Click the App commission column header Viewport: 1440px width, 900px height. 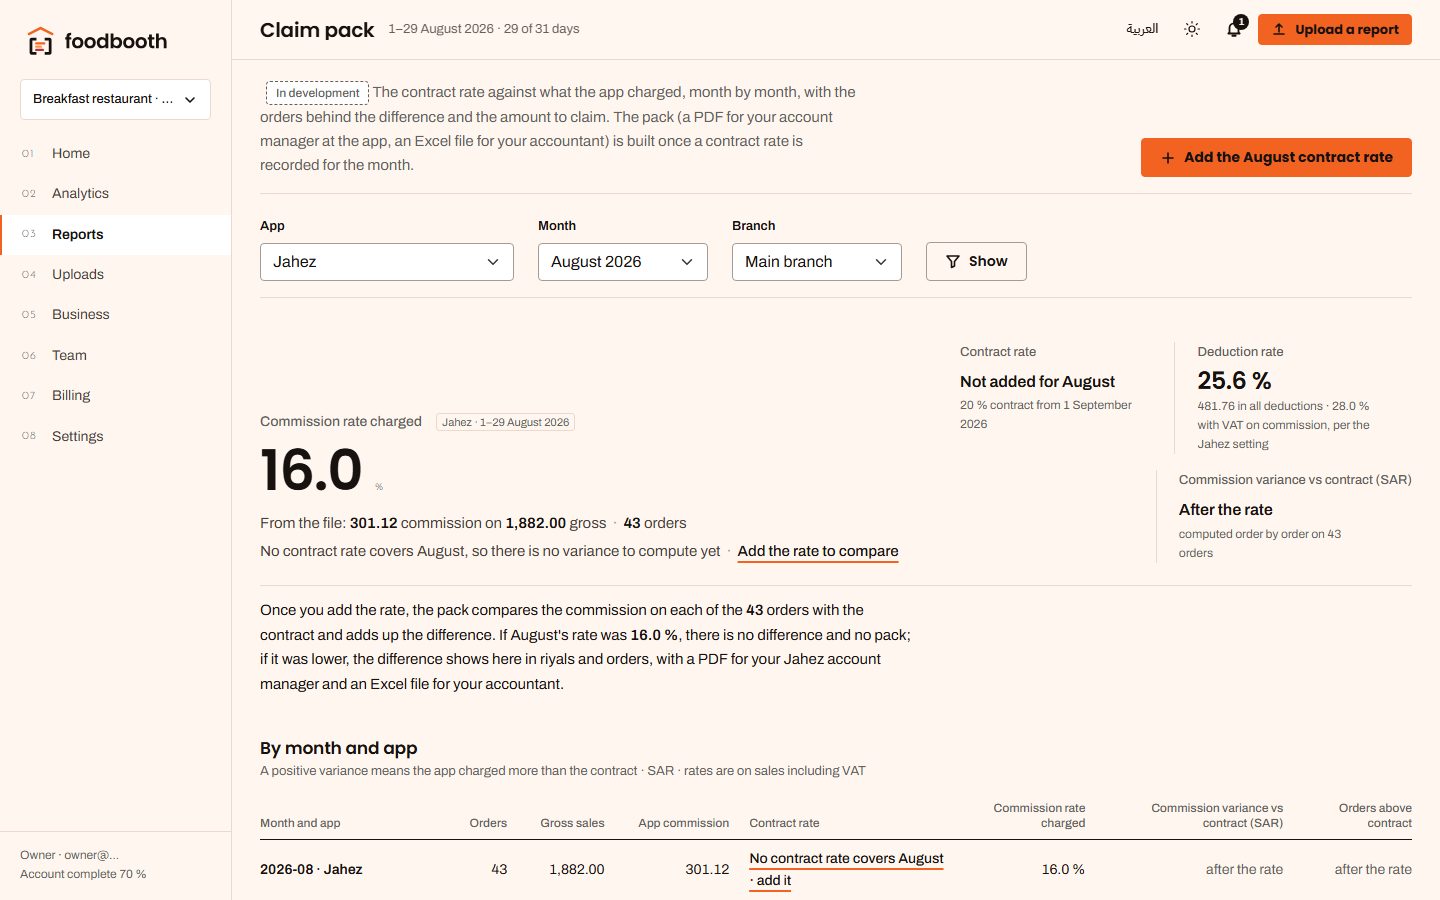click(x=684, y=823)
